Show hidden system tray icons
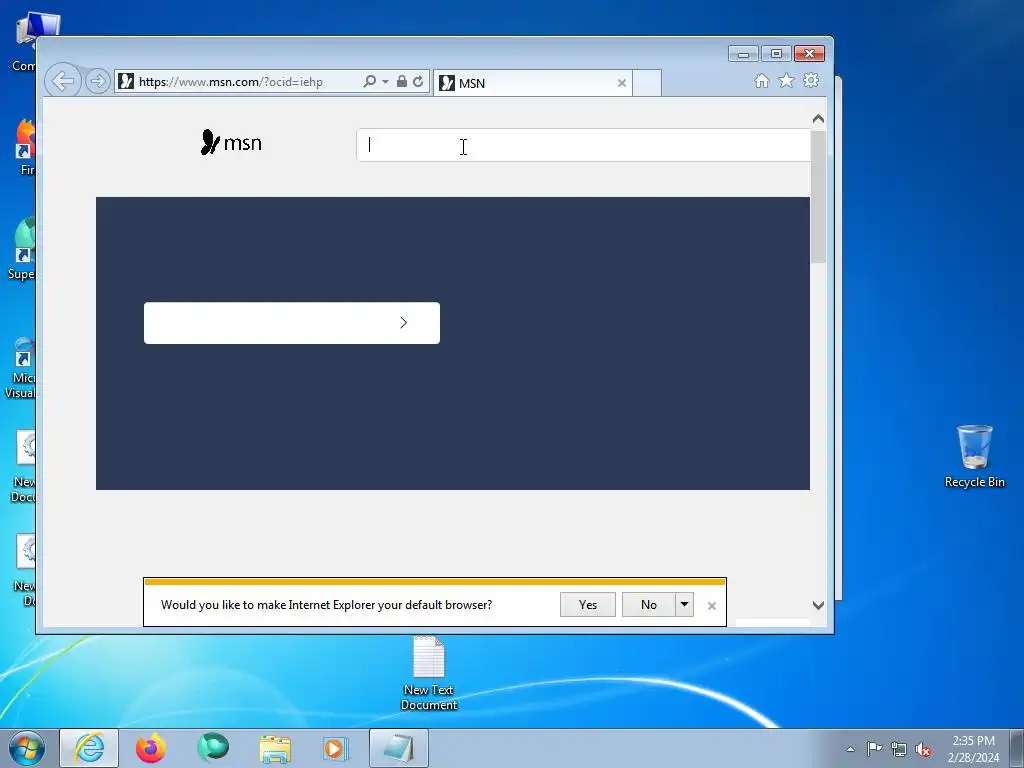This screenshot has height=768, width=1024. (x=850, y=749)
